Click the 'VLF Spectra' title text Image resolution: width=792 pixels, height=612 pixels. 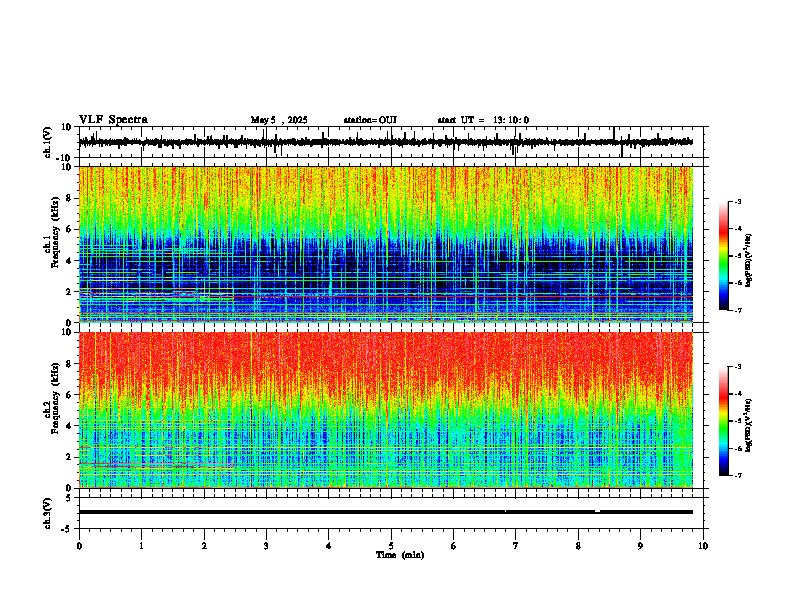coord(114,120)
